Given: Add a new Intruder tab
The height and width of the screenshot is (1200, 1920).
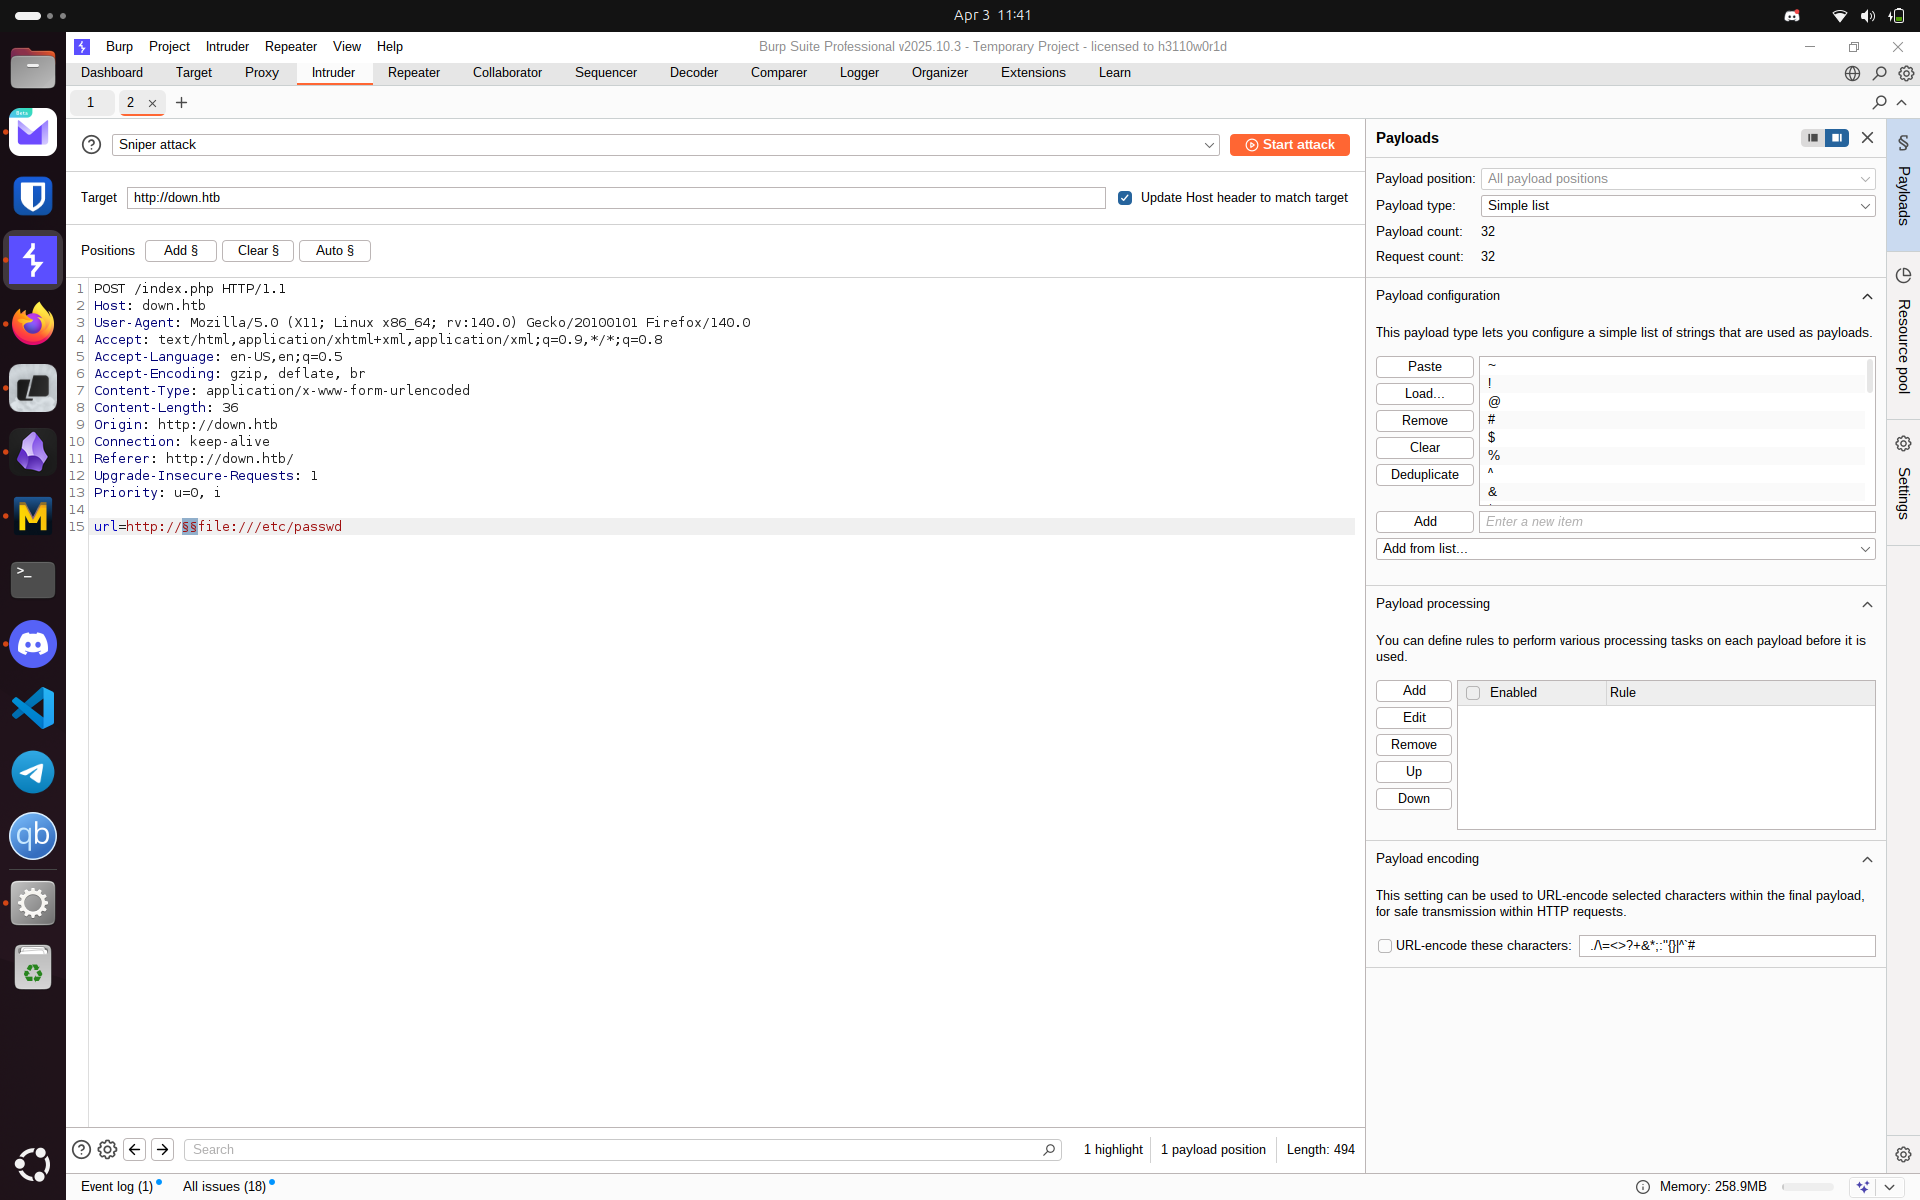Looking at the screenshot, I should point(181,103).
